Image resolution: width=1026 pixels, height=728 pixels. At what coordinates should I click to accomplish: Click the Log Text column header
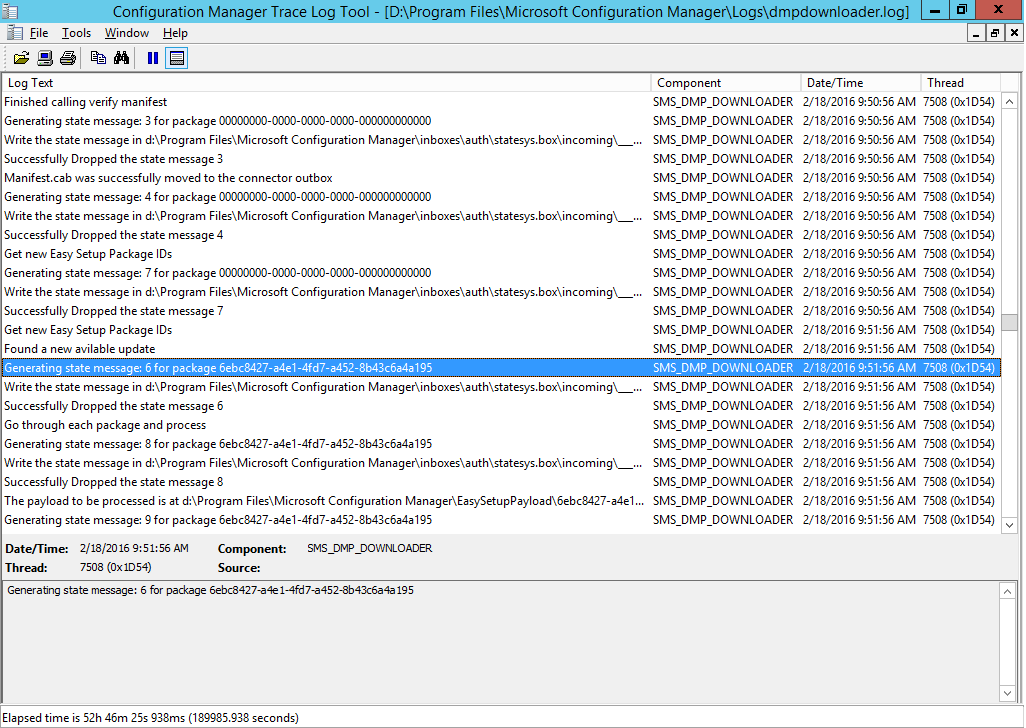pos(327,83)
